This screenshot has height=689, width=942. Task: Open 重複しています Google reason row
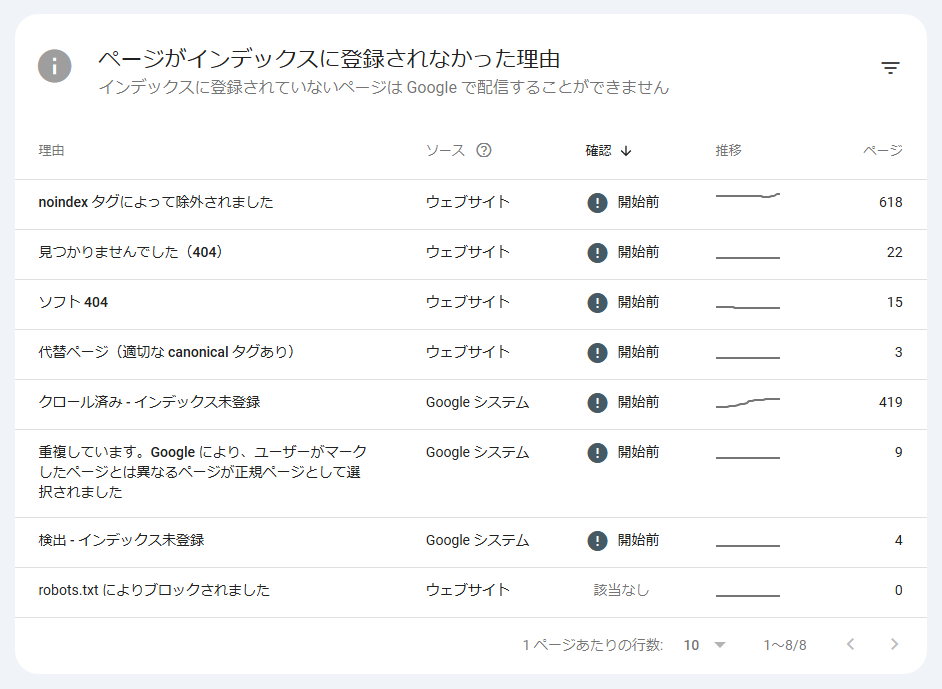click(x=202, y=472)
